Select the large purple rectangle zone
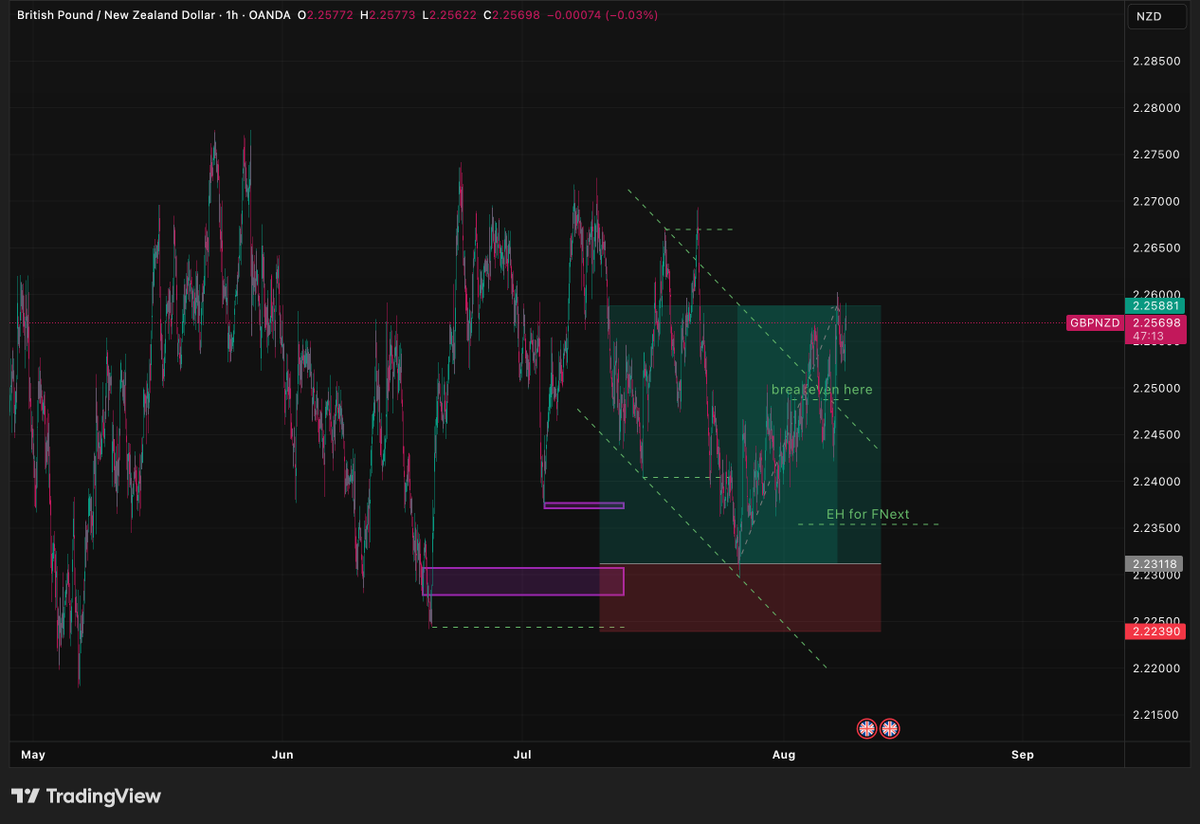 coord(523,581)
